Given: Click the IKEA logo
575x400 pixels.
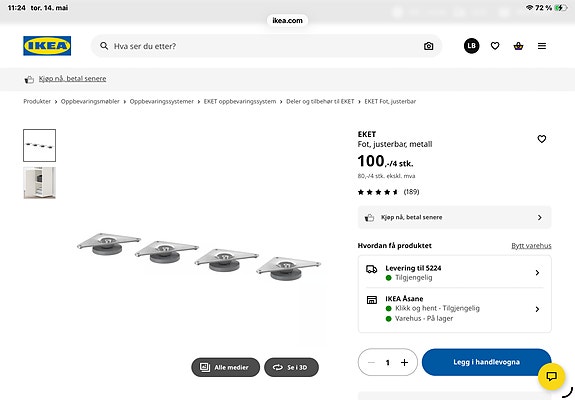Looking at the screenshot, I should pos(47,46).
